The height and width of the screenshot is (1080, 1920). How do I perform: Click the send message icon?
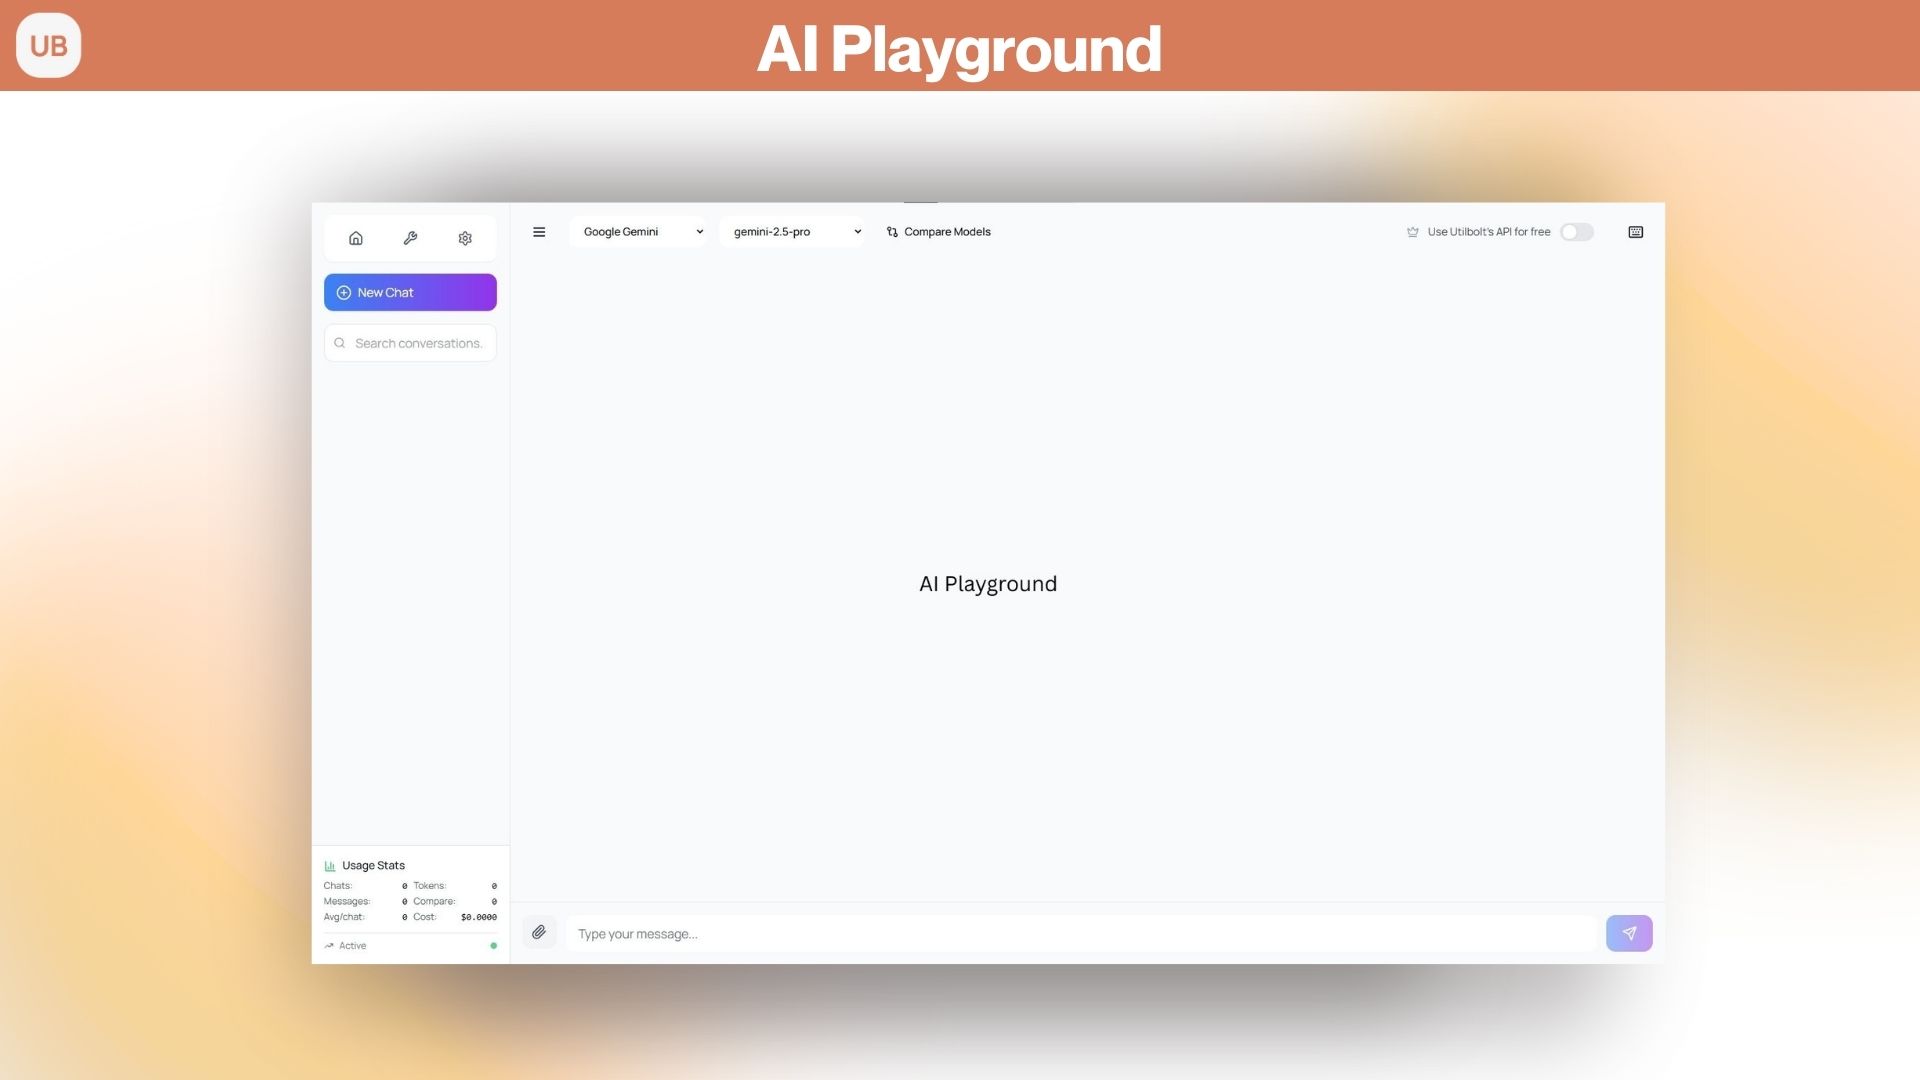(x=1629, y=933)
